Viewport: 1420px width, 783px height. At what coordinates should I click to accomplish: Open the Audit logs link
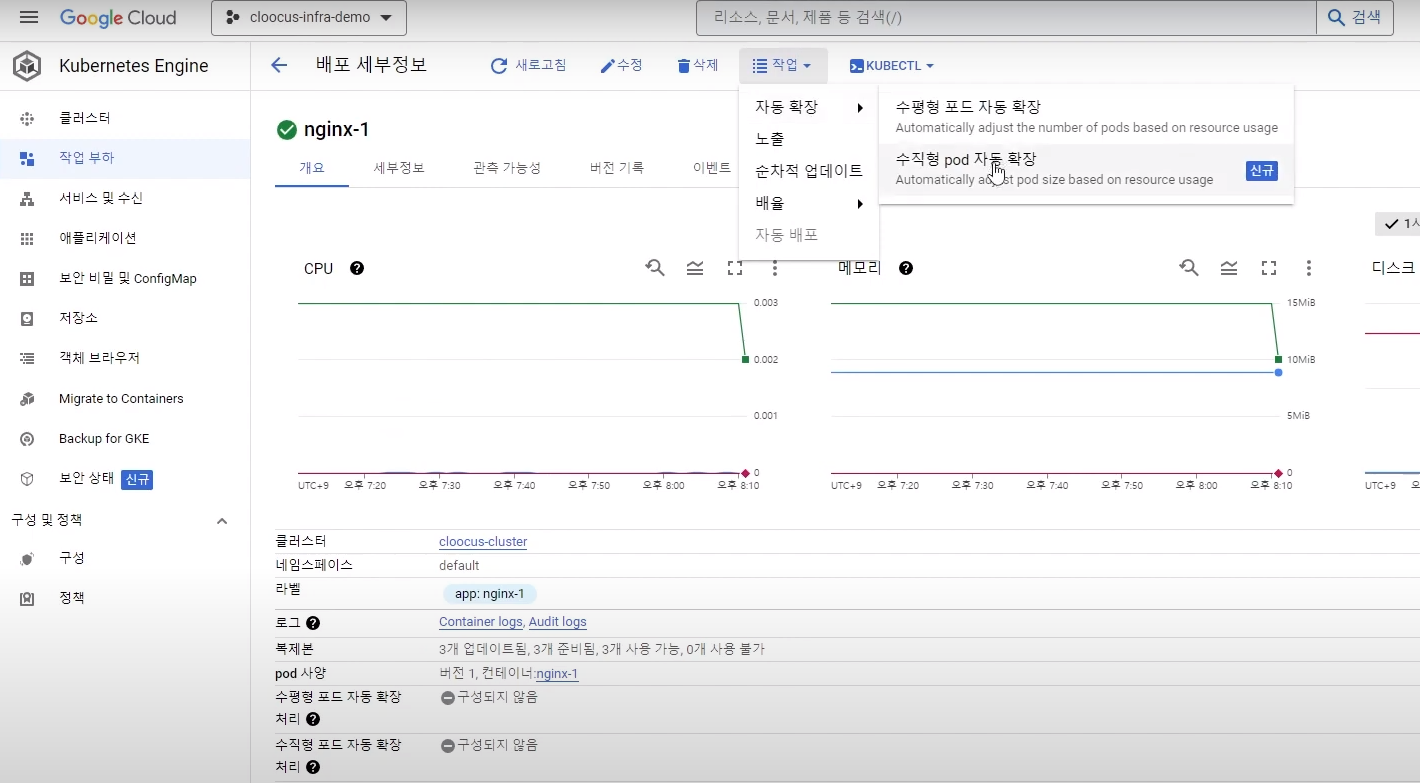(x=558, y=622)
